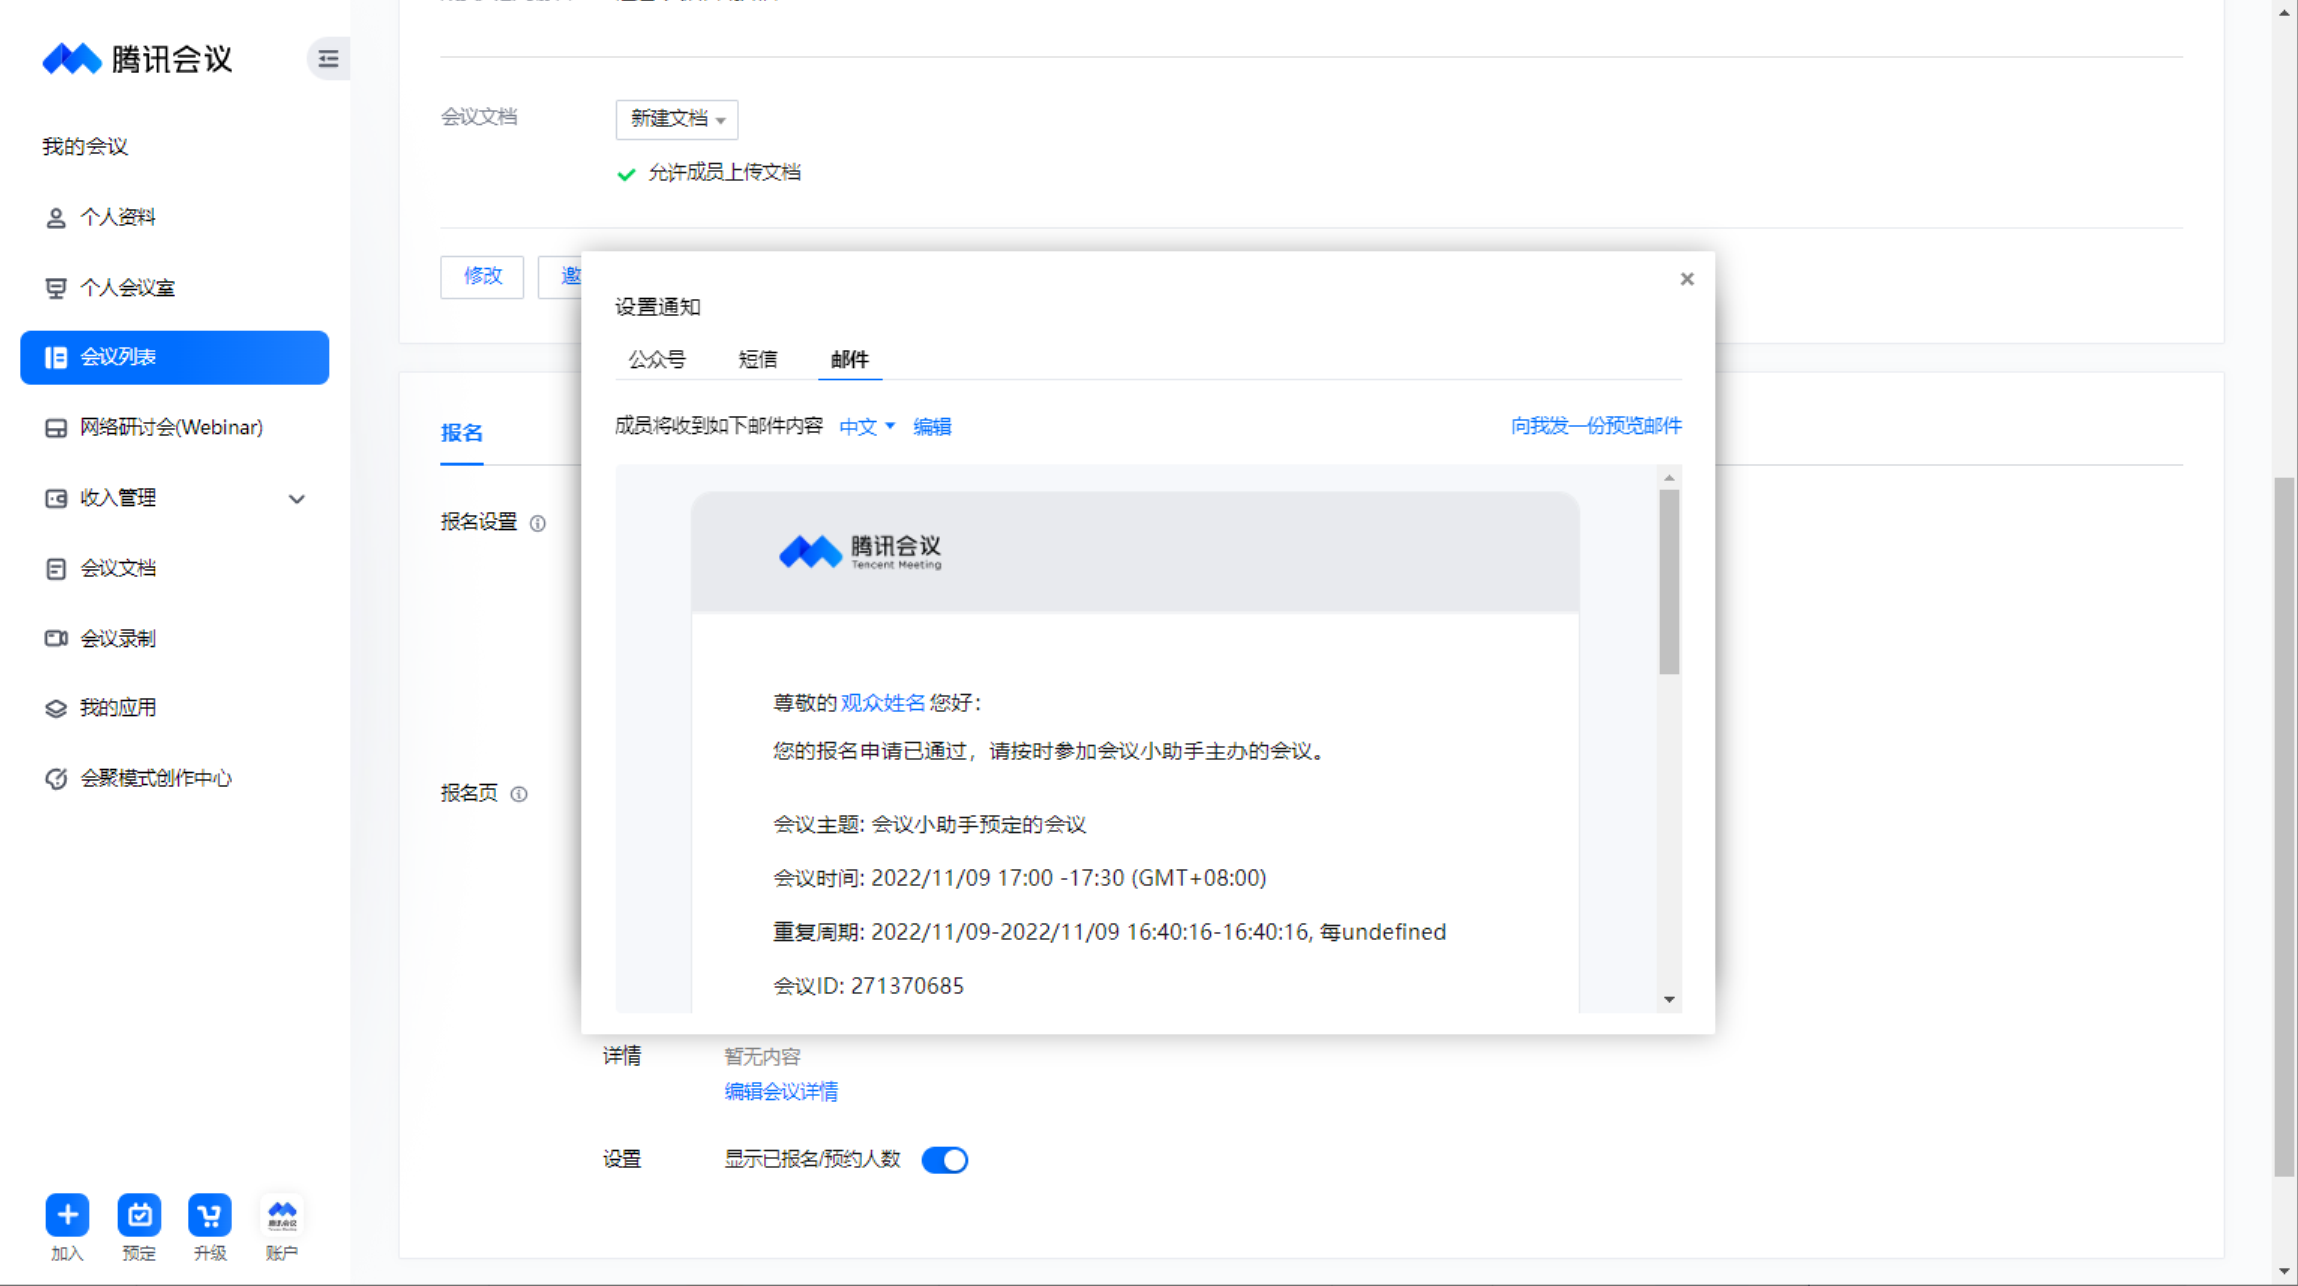Image resolution: width=2298 pixels, height=1286 pixels.
Task: Toggle 允许成员上传文档 checkmark
Action: (626, 173)
